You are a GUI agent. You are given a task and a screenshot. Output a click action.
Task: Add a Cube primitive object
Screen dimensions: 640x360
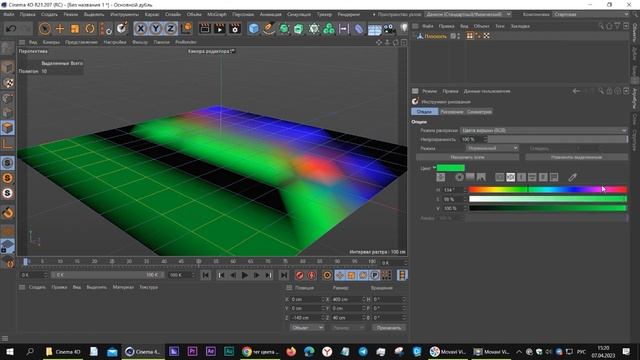tap(253, 29)
